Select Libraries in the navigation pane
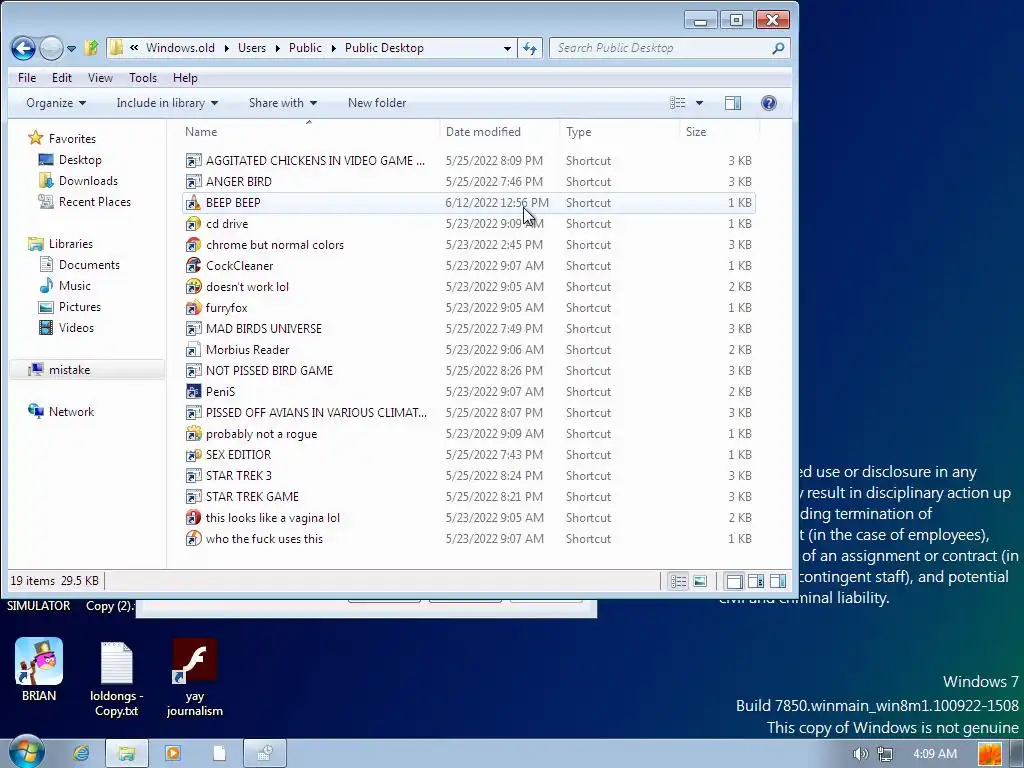This screenshot has width=1024, height=768. (61, 244)
